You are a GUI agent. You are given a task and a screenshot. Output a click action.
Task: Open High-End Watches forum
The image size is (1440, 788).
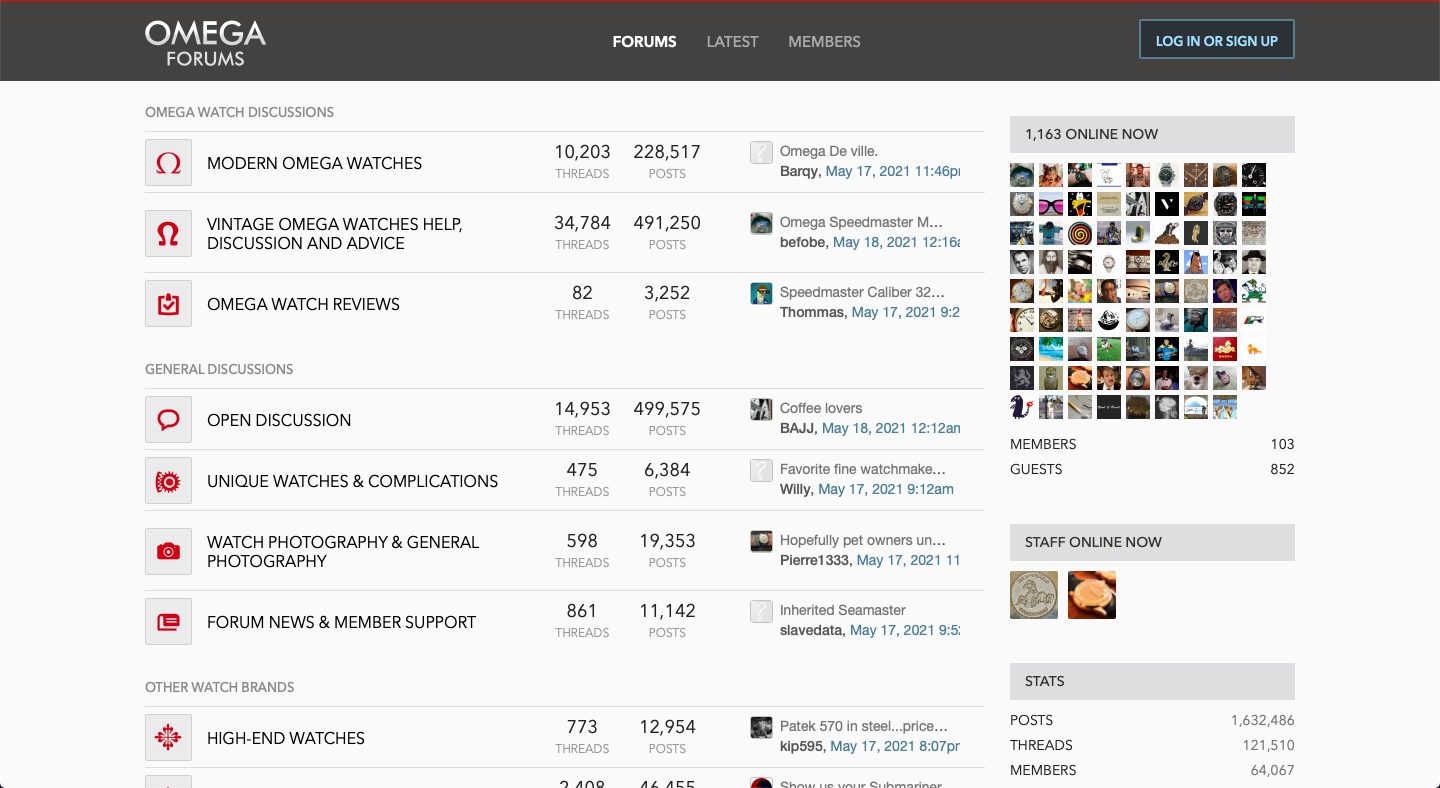pyautogui.click(x=286, y=738)
